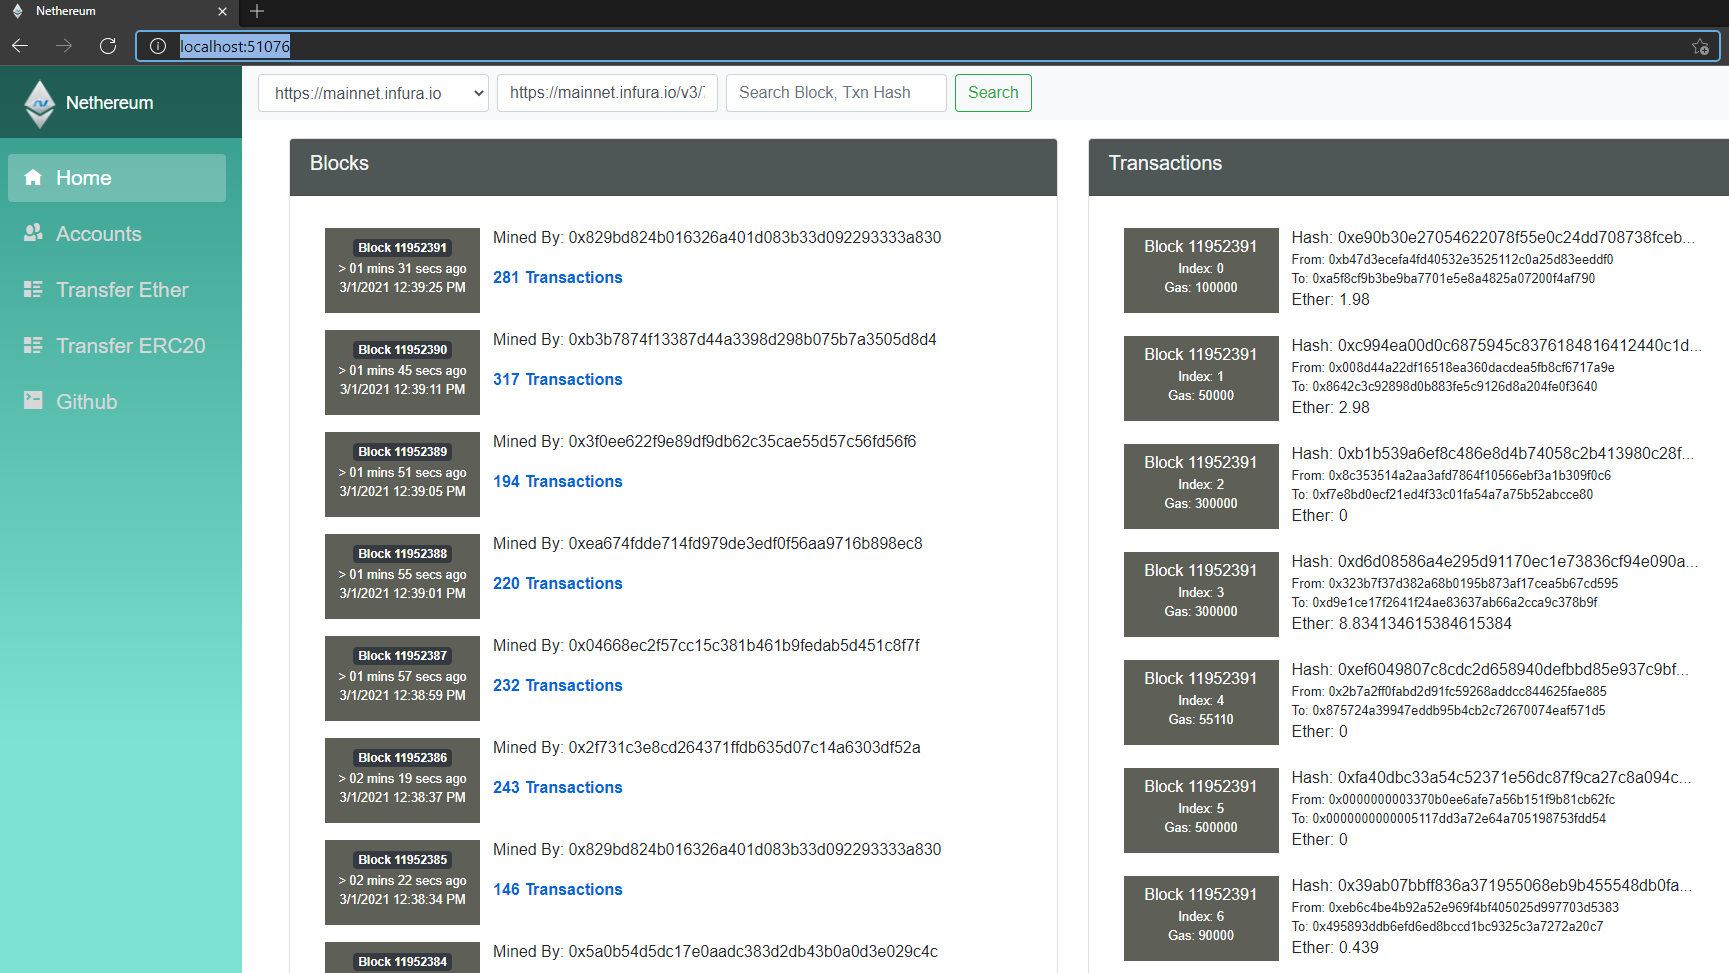Go back with browser back arrow
This screenshot has width=1729, height=973.
pos(20,46)
